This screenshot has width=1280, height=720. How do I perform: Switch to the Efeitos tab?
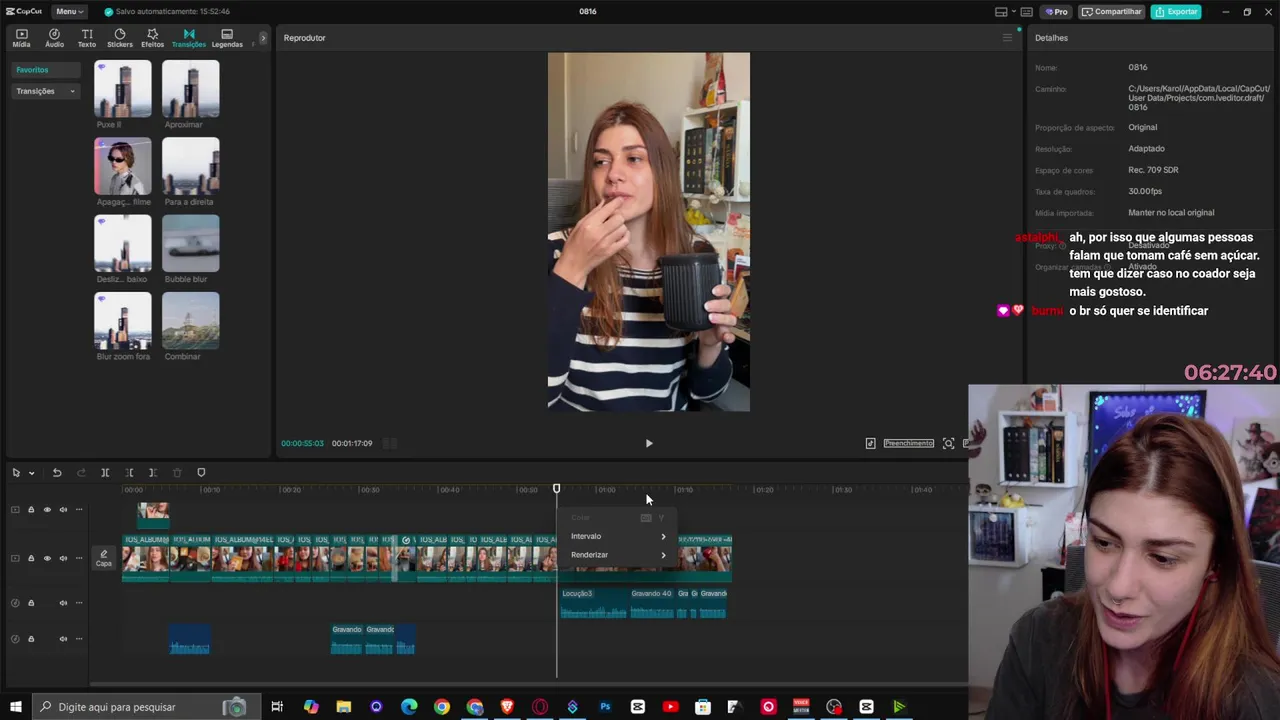152,38
